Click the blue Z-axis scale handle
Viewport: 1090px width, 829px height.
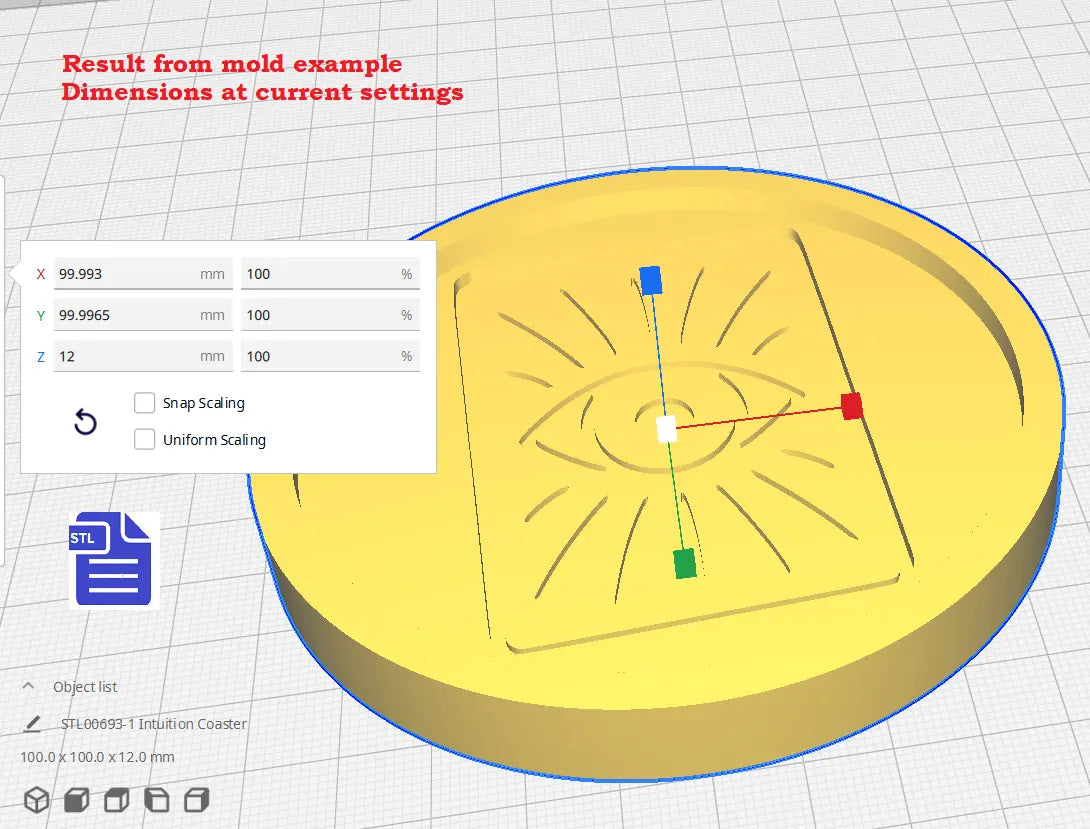(651, 280)
